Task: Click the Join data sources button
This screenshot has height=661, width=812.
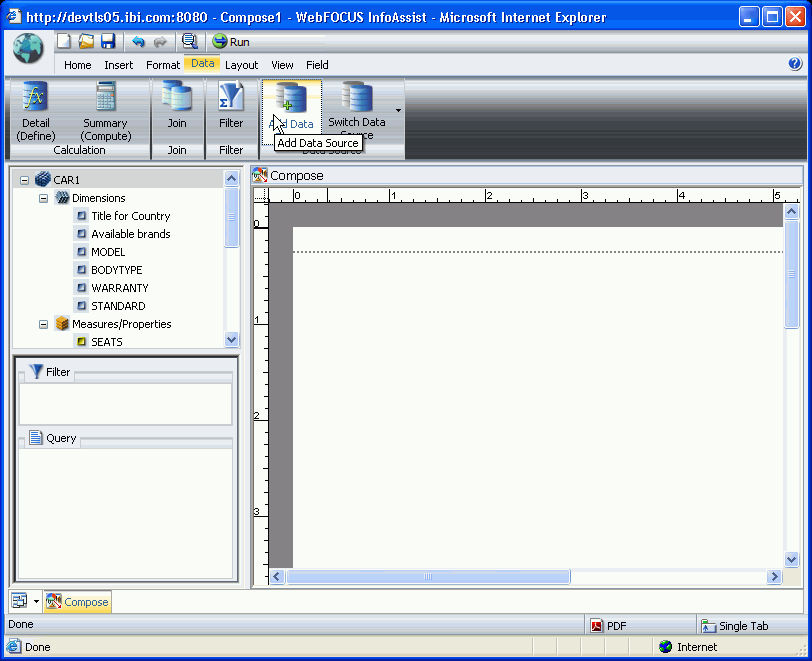Action: pos(177,105)
